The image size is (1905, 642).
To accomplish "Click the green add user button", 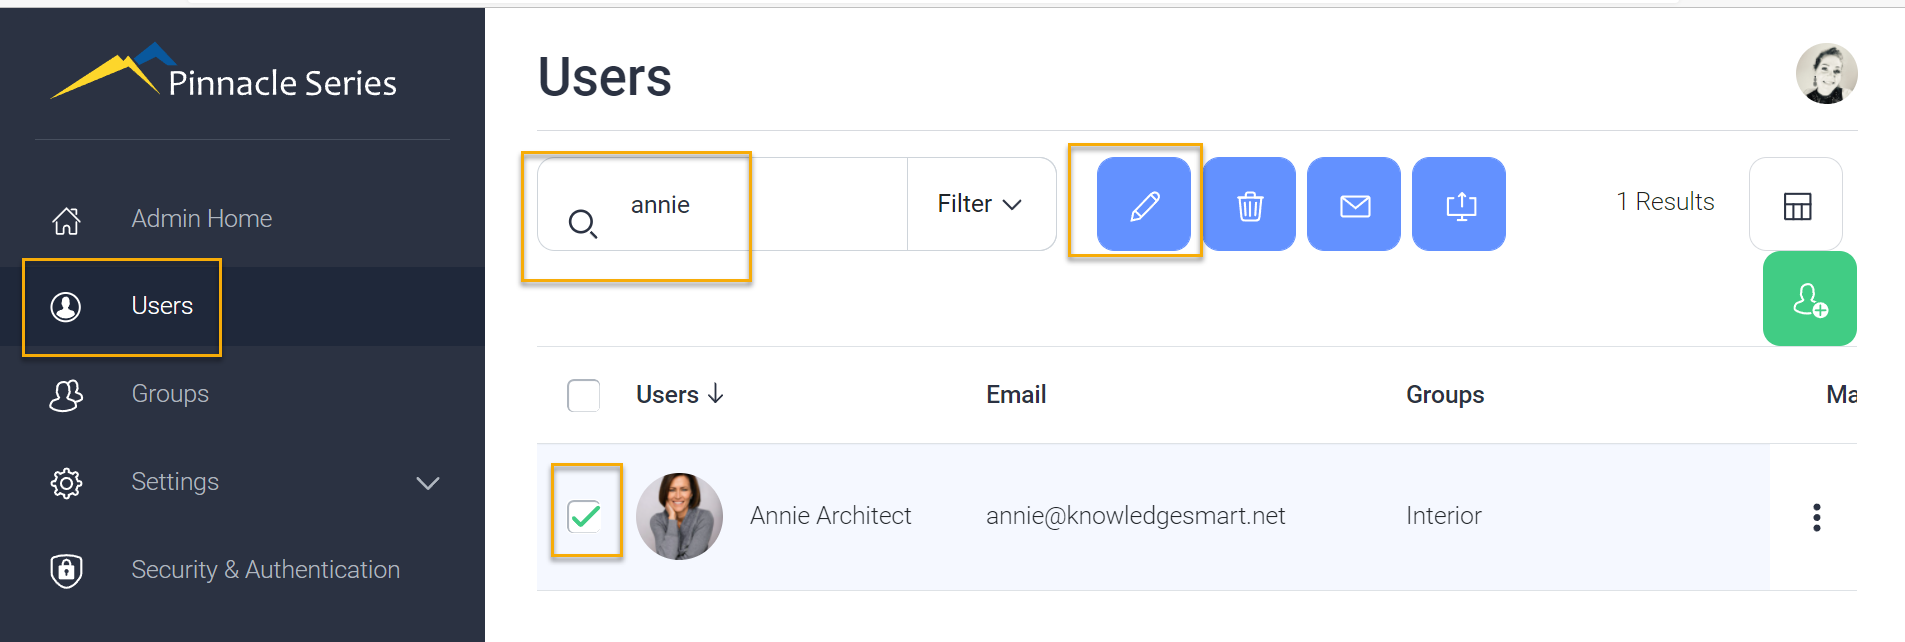I will (x=1810, y=299).
